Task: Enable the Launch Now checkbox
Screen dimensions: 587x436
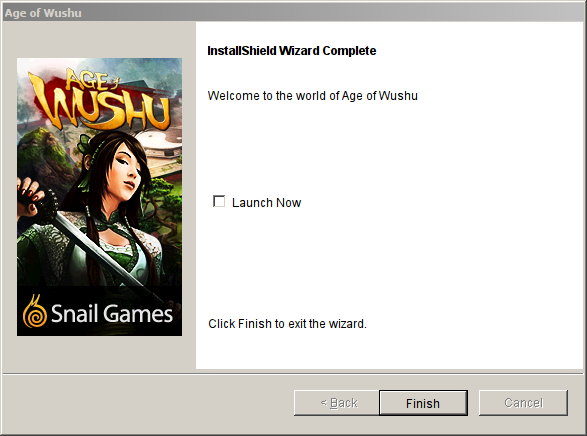Action: tap(219, 201)
